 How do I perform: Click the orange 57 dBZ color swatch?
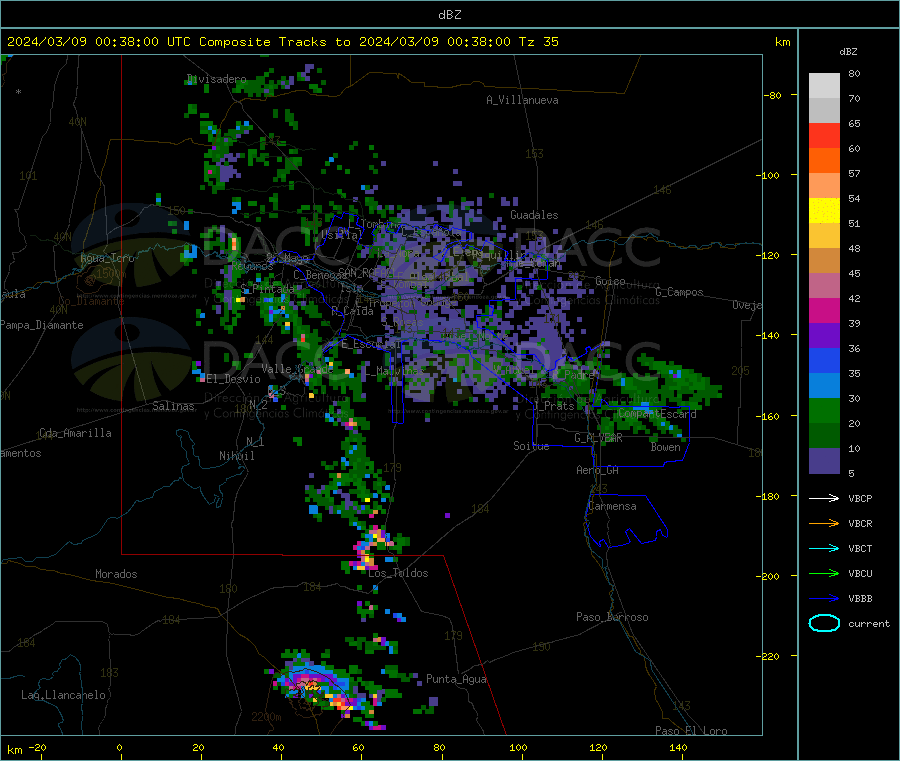point(824,161)
